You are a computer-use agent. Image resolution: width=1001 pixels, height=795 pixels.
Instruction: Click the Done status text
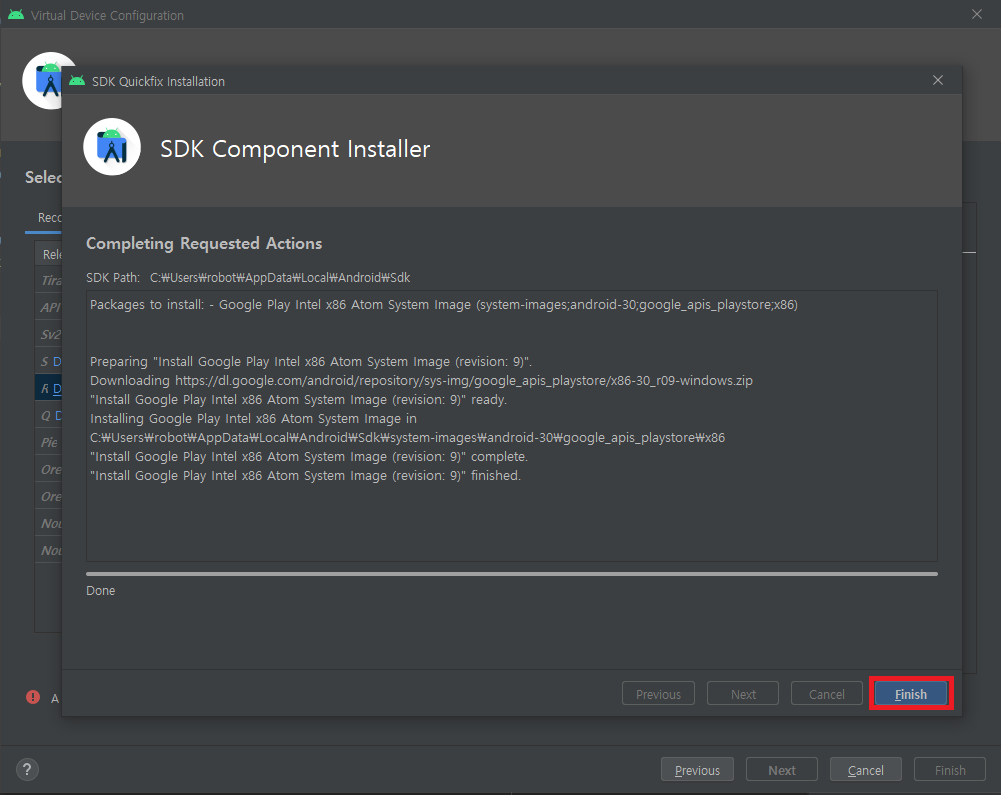[101, 591]
